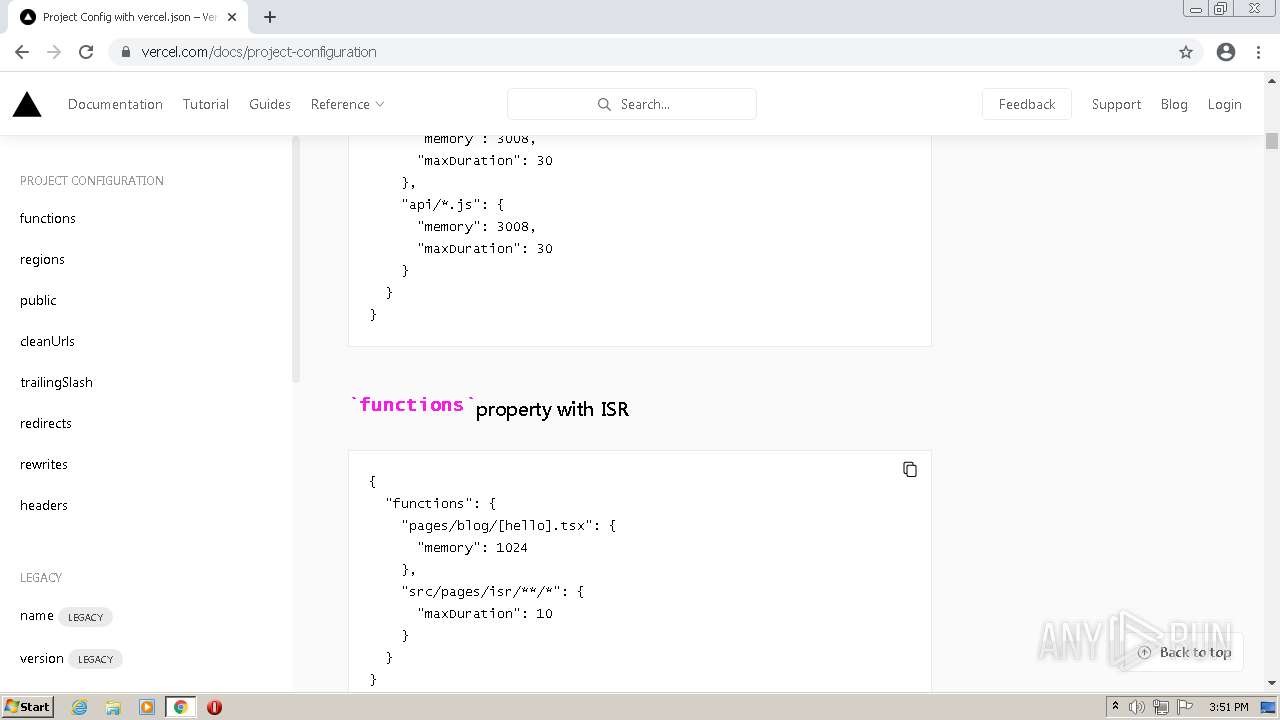Screen dimensions: 1280x720
Task: Expand the Reference dropdown menu
Action: pyautogui.click(x=347, y=104)
